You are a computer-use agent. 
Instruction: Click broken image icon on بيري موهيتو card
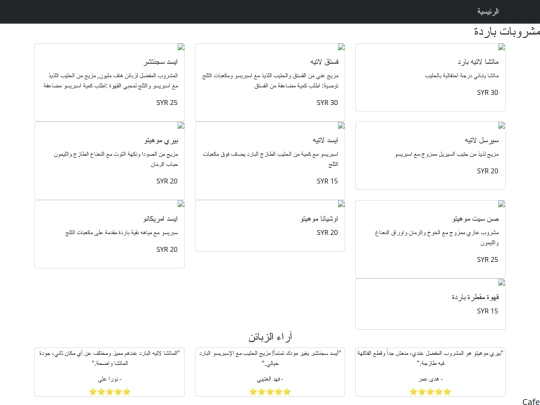pos(181,126)
